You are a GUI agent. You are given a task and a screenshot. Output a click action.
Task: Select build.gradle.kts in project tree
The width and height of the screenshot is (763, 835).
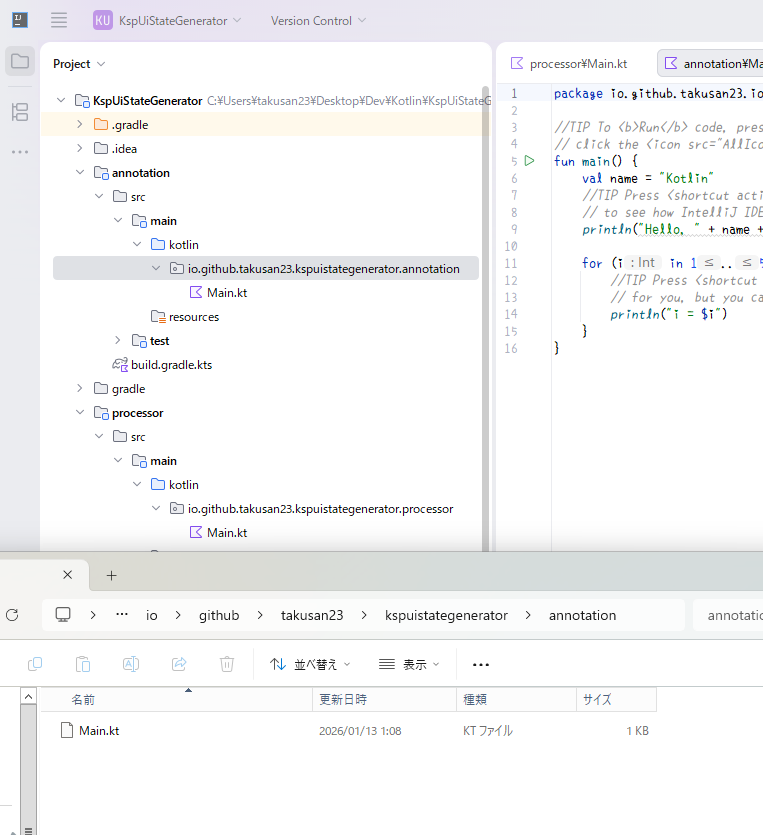[x=171, y=365]
